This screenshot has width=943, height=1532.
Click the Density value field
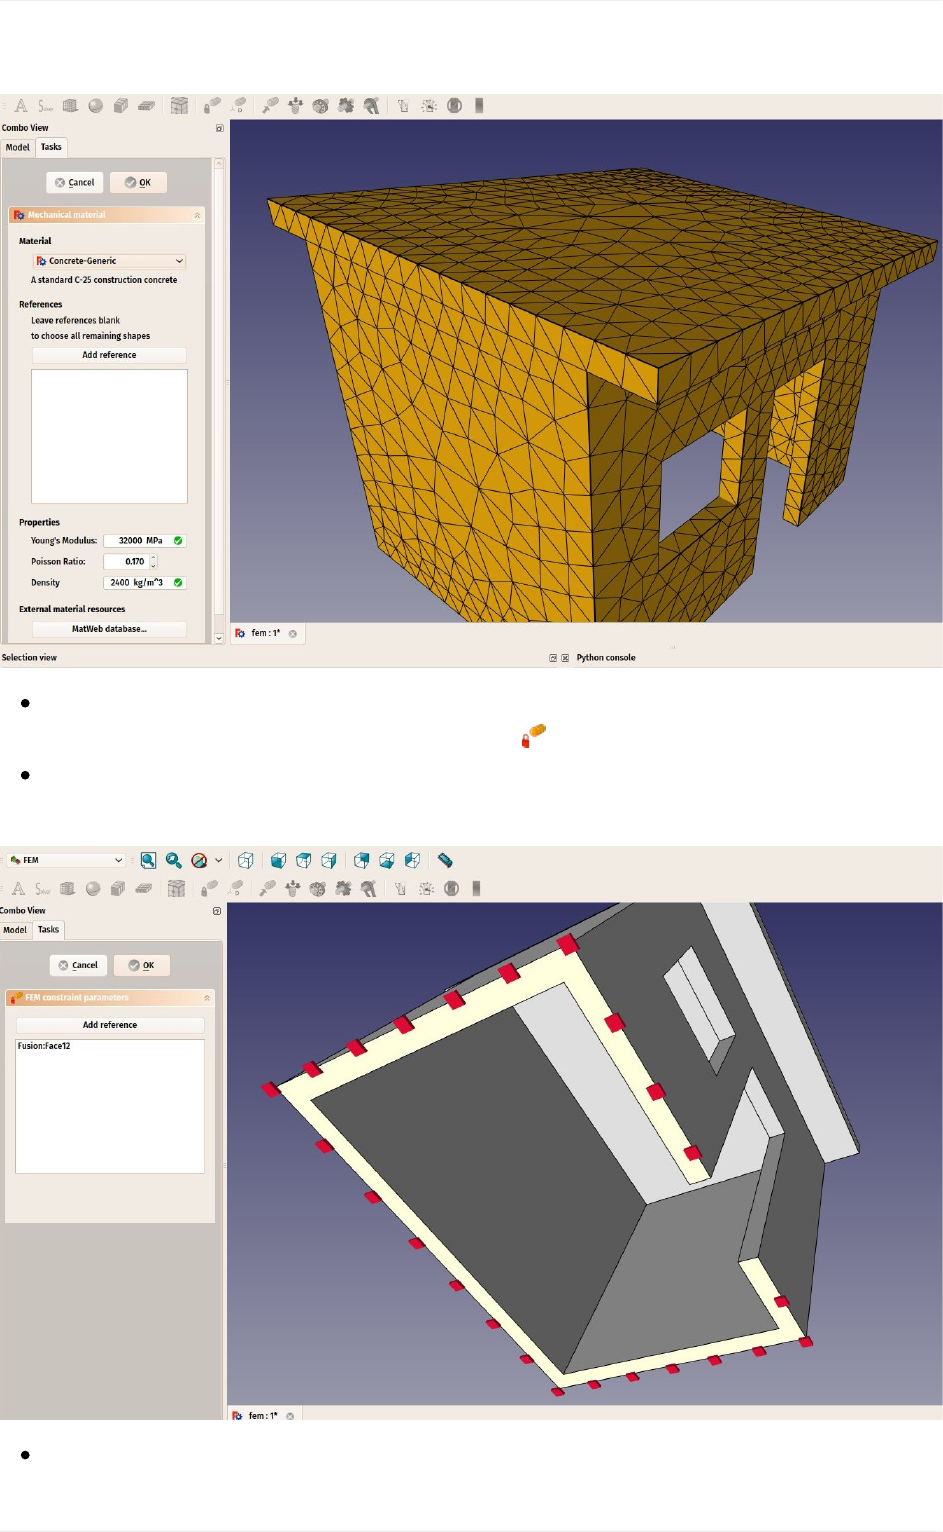pyautogui.click(x=145, y=583)
